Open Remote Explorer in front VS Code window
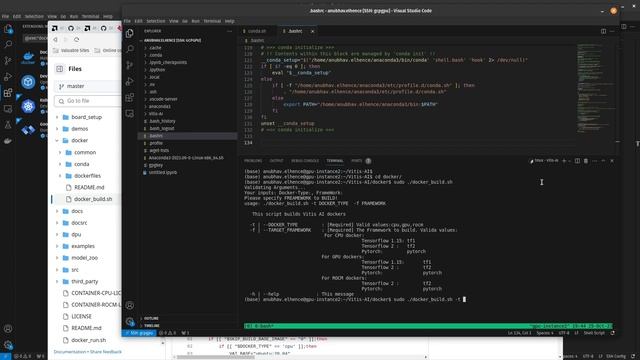 point(130,113)
